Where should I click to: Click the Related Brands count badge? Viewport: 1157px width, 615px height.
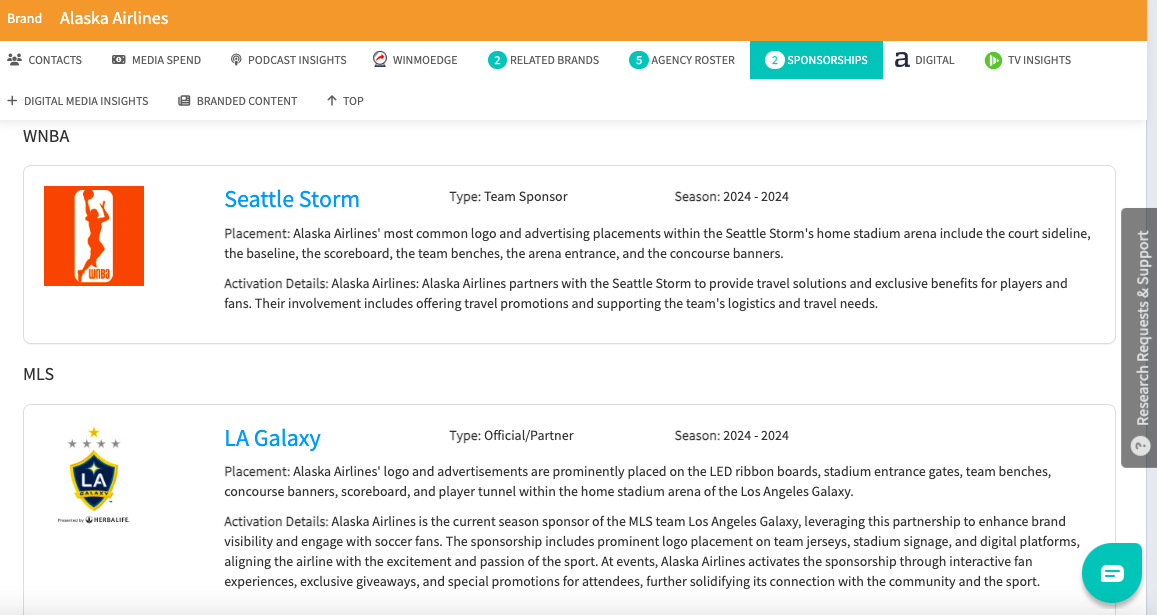pos(497,60)
